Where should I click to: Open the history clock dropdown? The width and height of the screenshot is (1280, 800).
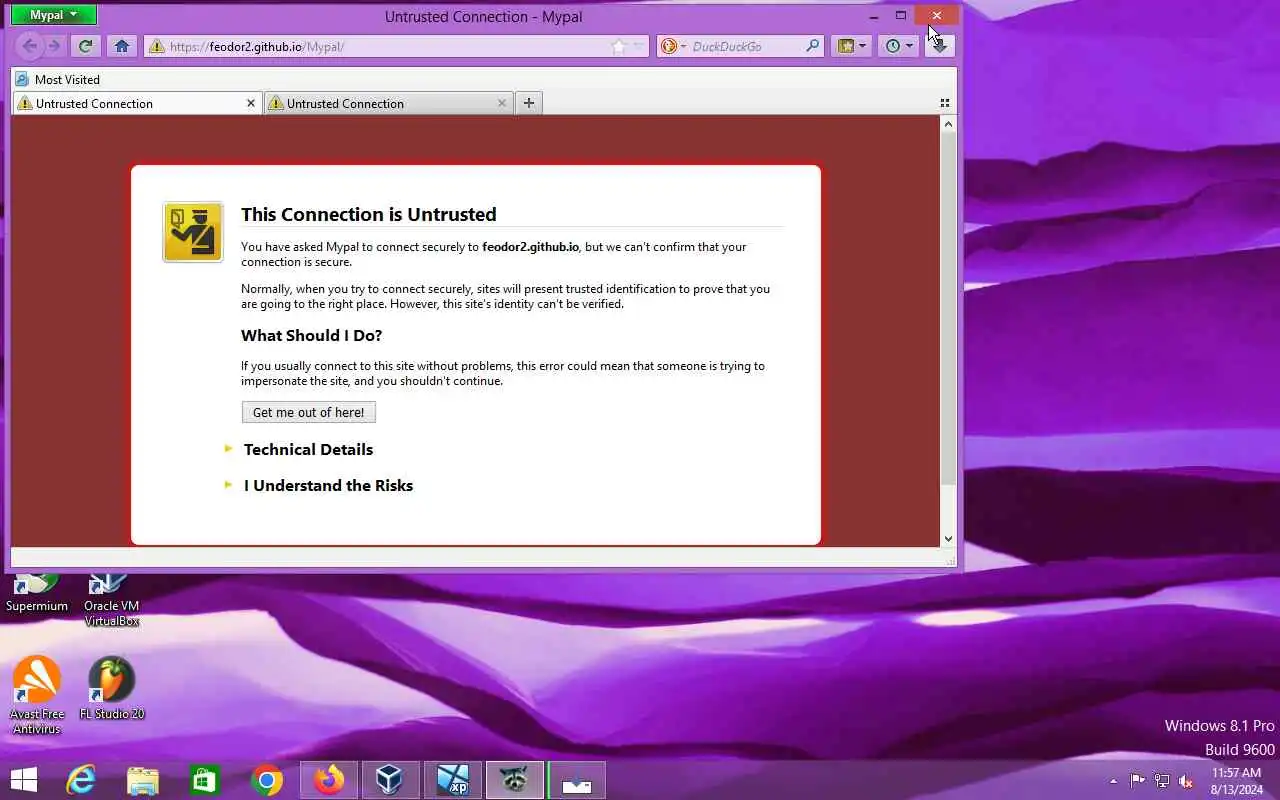point(897,46)
